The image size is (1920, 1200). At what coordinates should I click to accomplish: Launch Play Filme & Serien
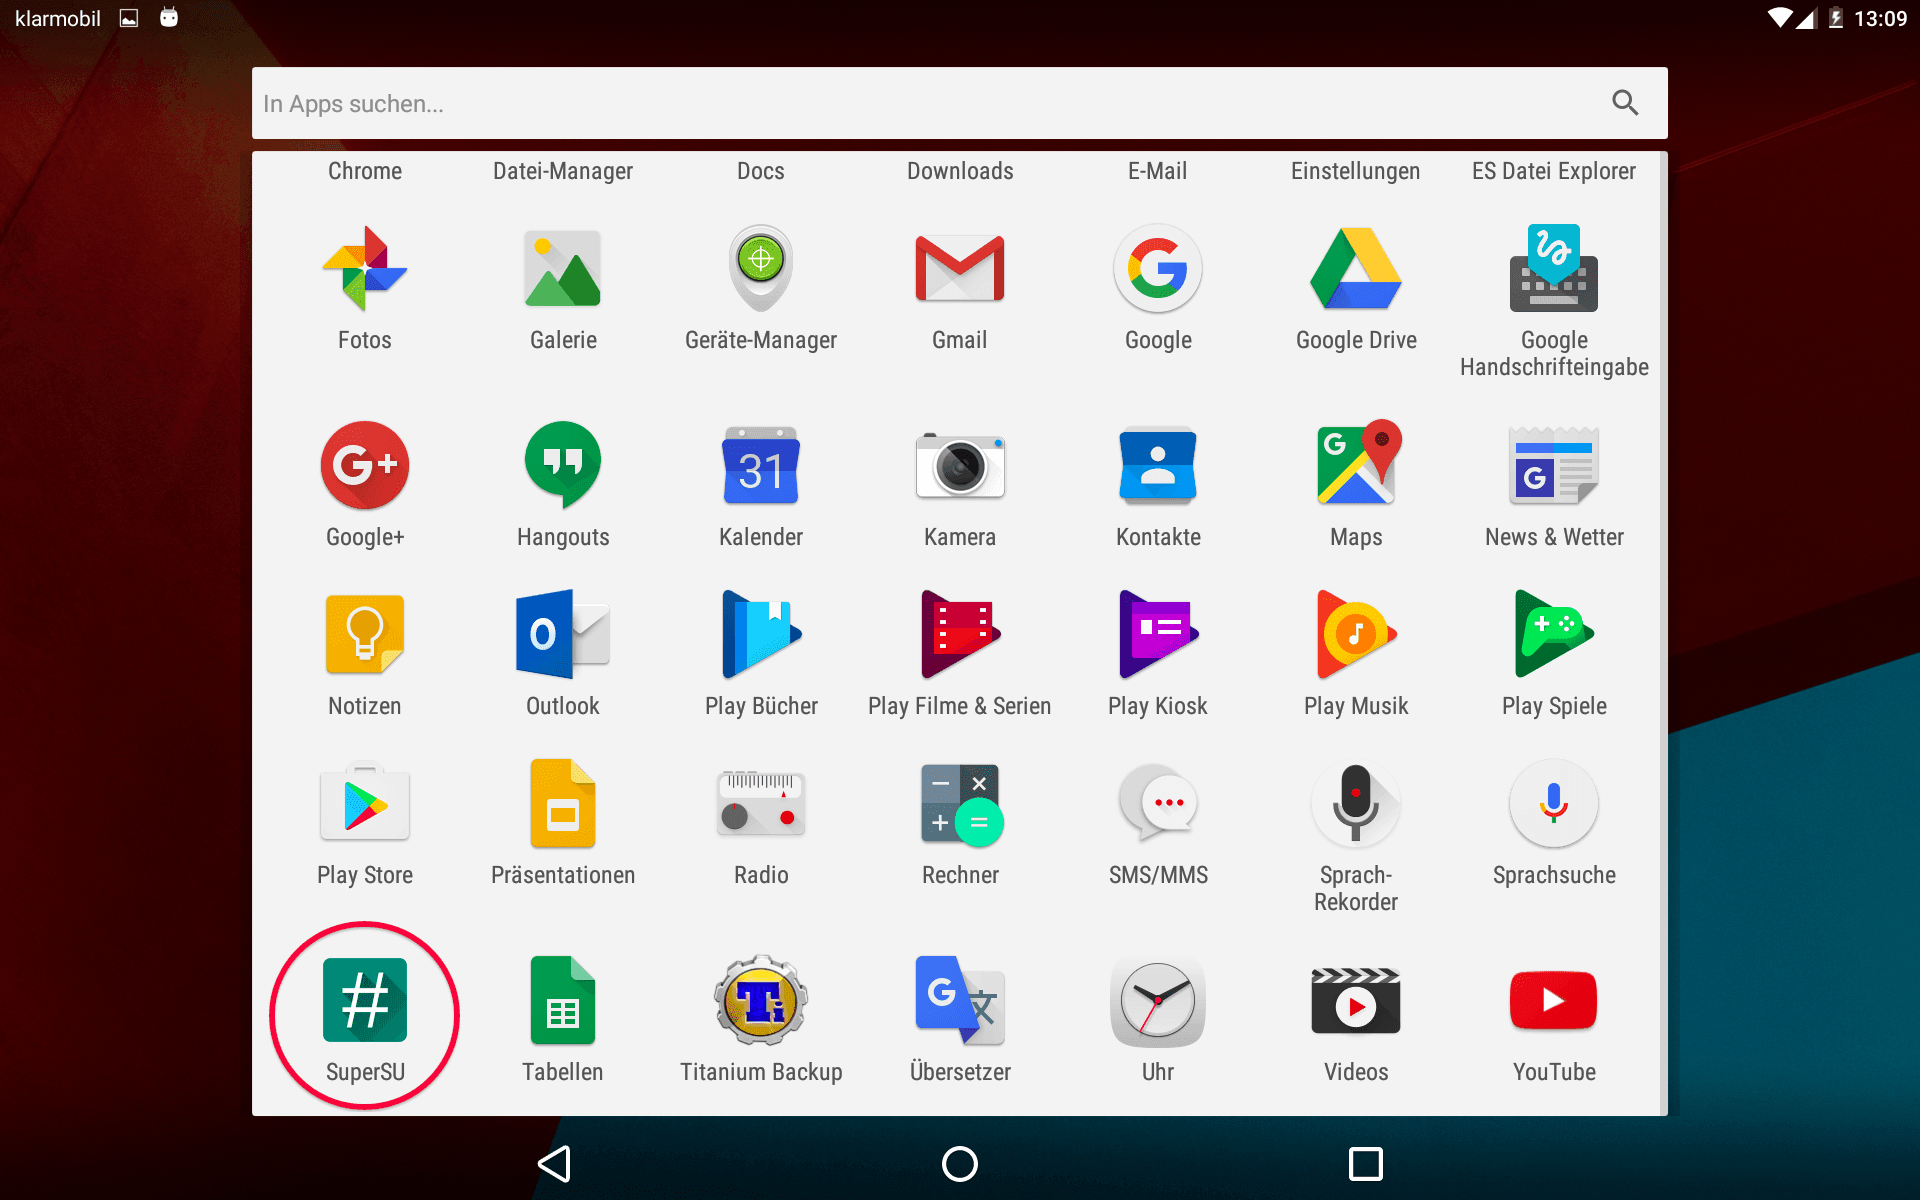click(x=960, y=635)
